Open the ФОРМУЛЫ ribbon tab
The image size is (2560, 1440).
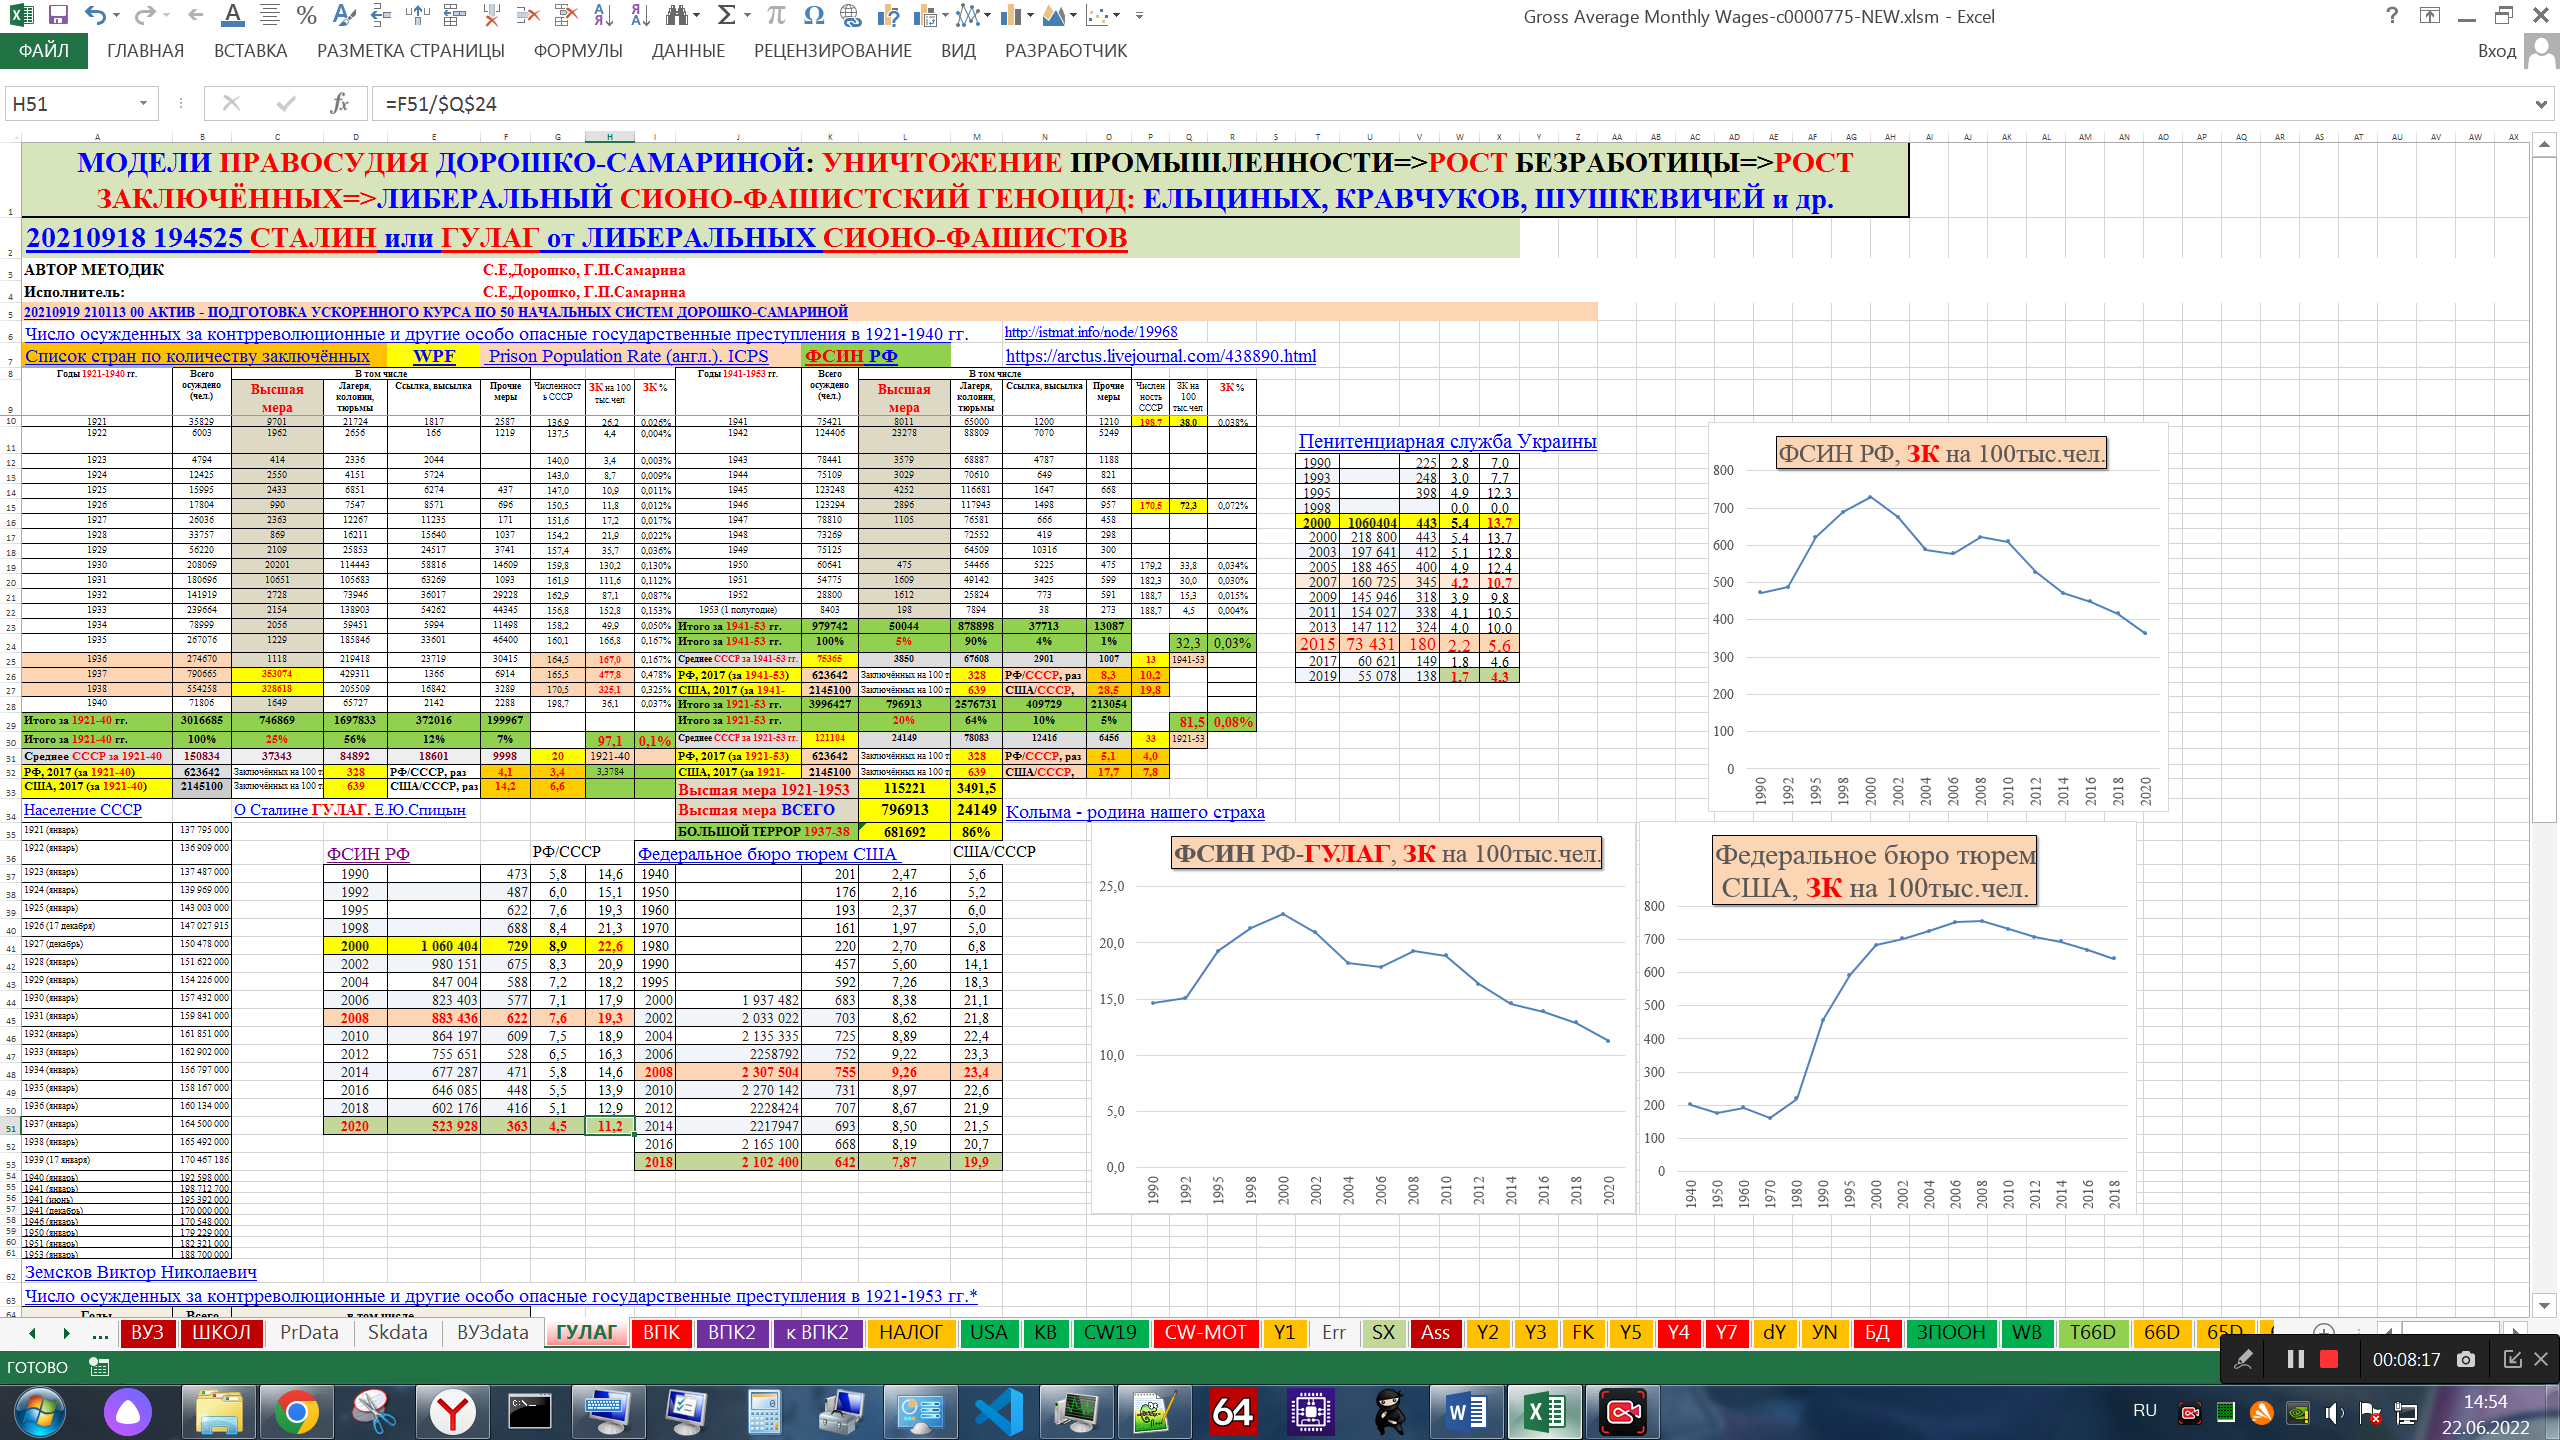578,51
